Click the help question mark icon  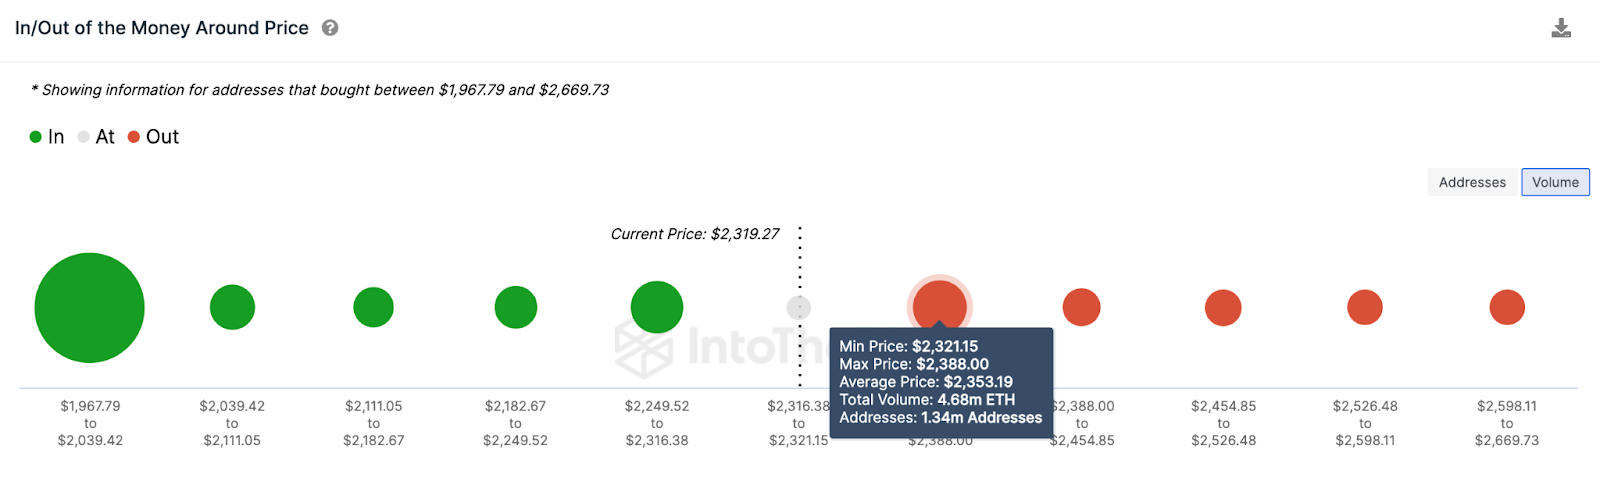coord(330,28)
